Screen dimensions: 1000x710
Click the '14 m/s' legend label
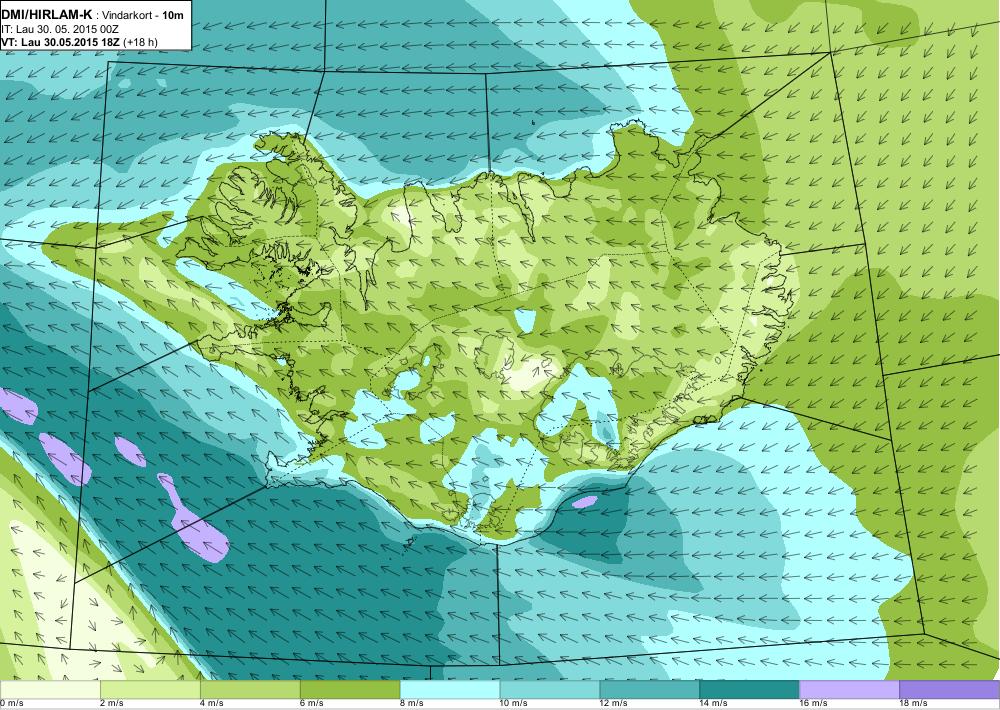[714, 704]
